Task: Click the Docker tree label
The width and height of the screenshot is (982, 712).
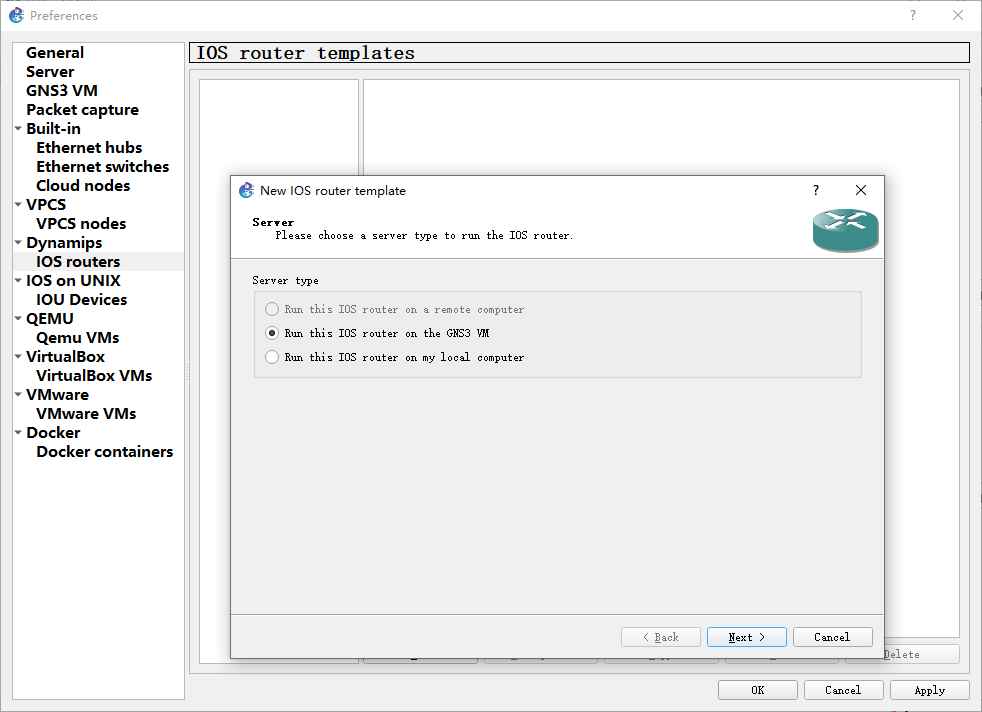Action: coord(53,433)
